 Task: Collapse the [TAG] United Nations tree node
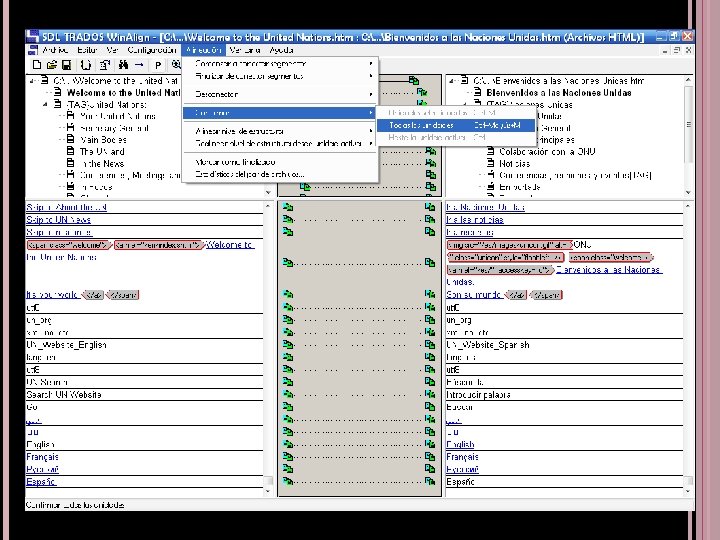45,104
